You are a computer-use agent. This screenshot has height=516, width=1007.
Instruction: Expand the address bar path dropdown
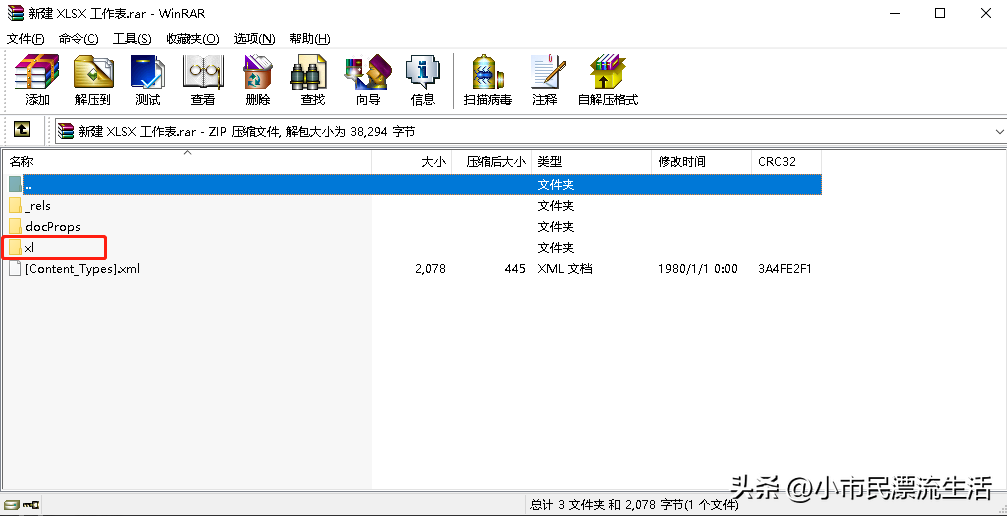(x=999, y=131)
